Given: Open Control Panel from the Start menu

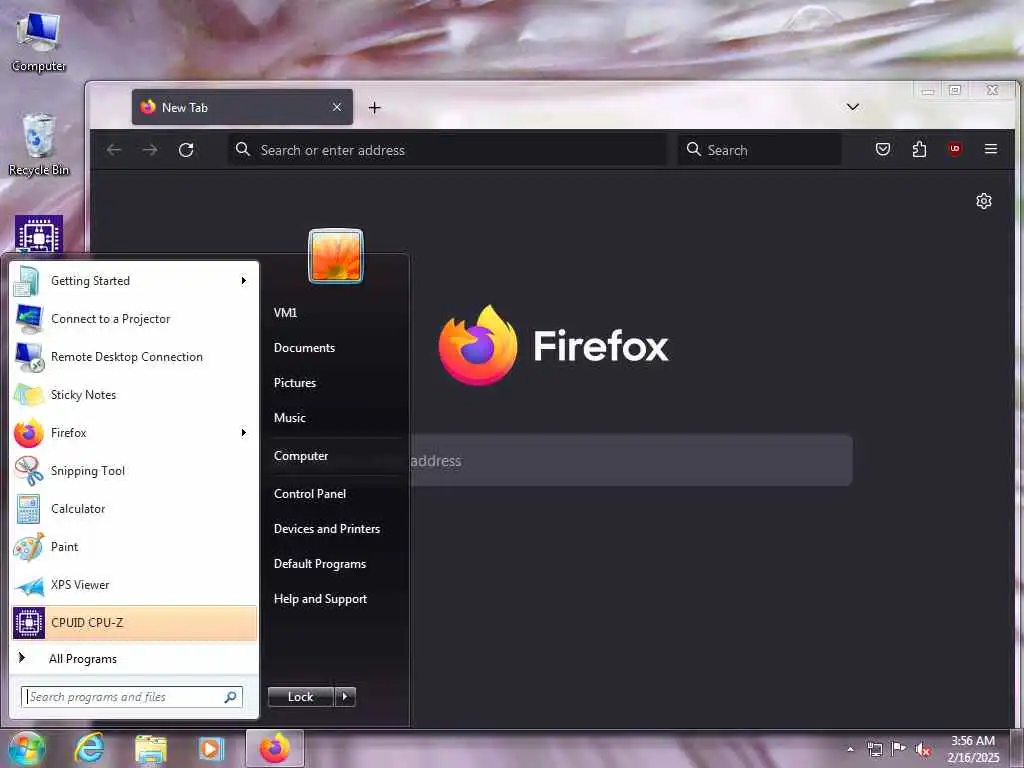Looking at the screenshot, I should click(x=310, y=494).
